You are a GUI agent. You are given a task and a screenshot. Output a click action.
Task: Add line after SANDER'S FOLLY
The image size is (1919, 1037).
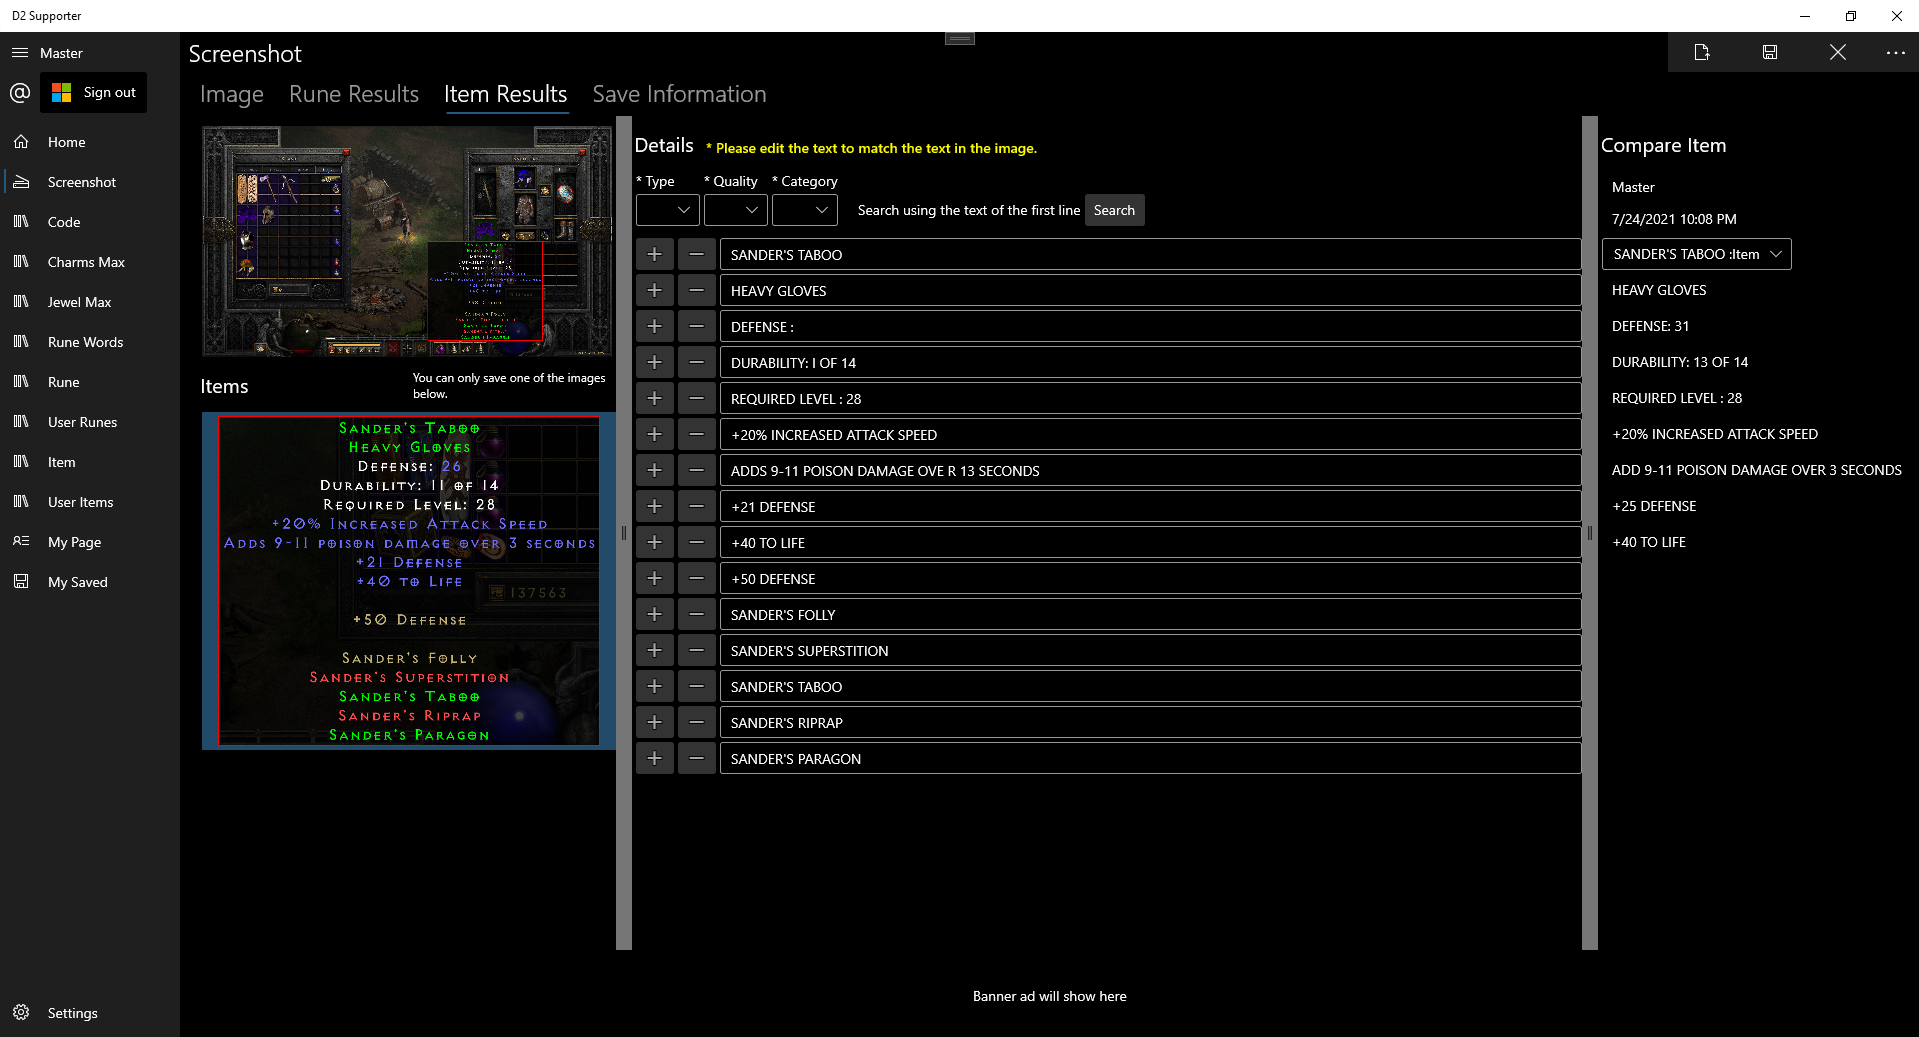click(x=655, y=615)
